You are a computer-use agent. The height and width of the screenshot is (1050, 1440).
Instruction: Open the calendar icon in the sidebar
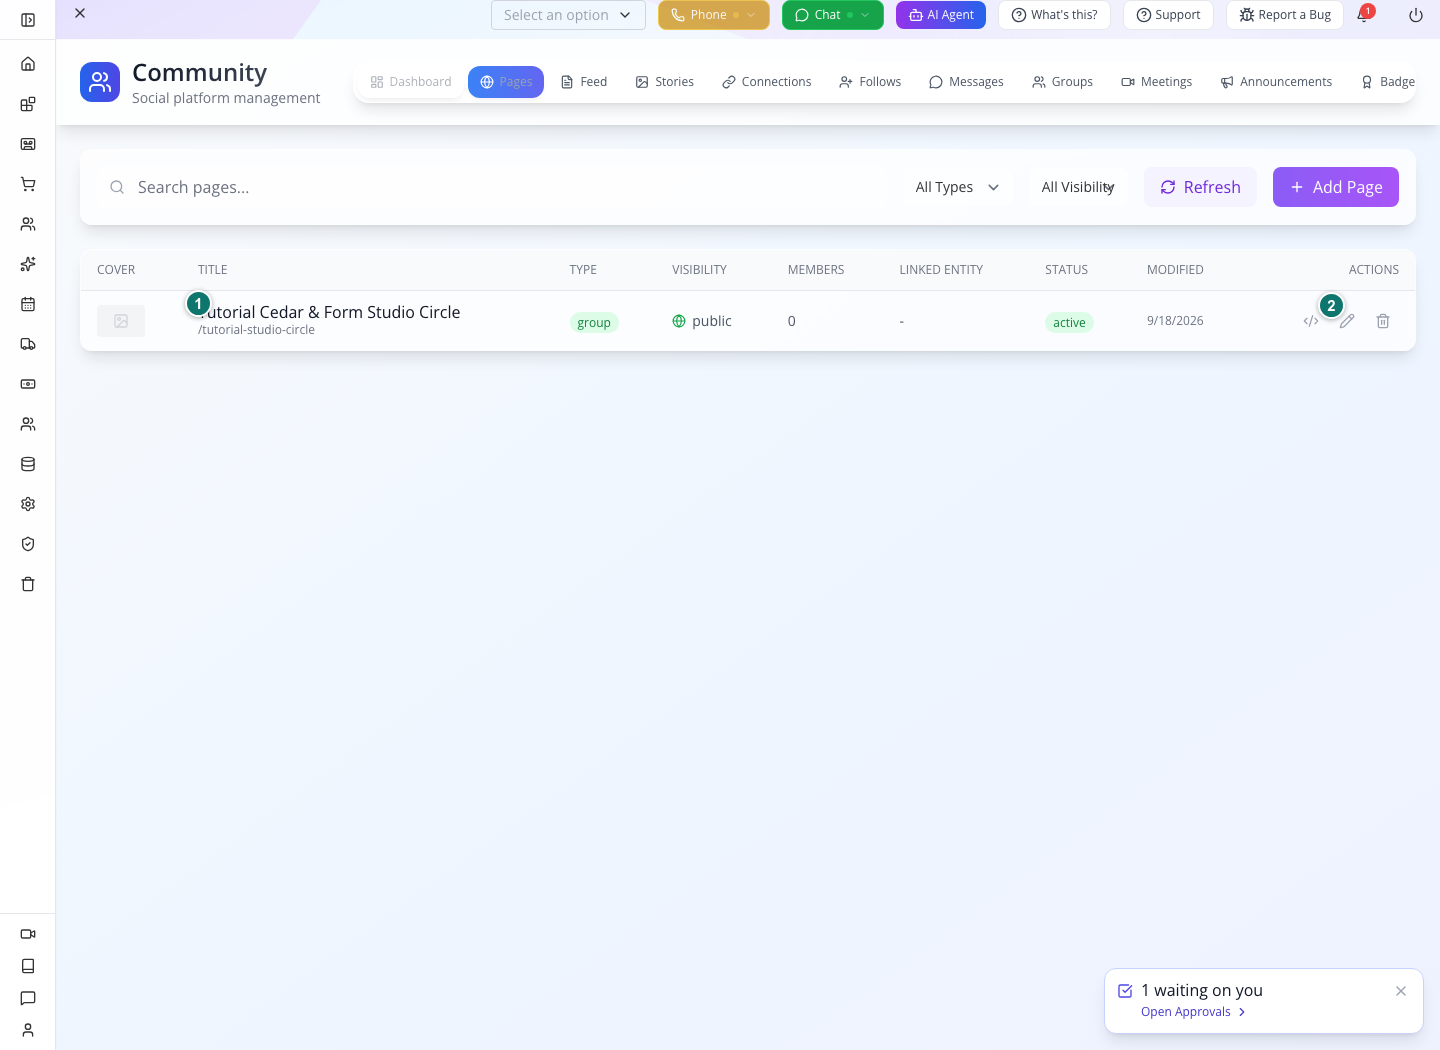tap(28, 304)
